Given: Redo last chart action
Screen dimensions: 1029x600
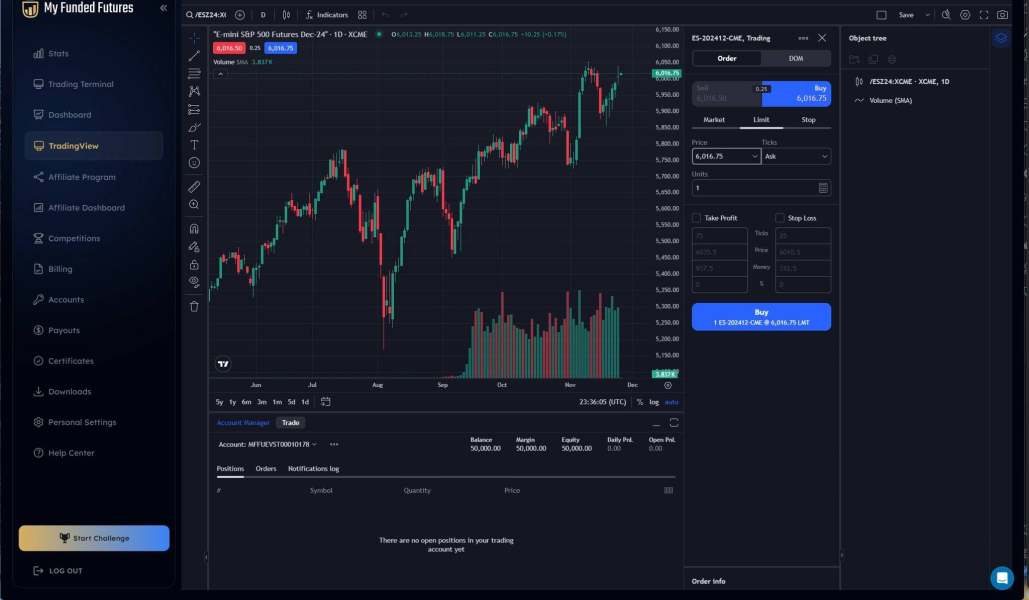Looking at the screenshot, I should coord(404,14).
